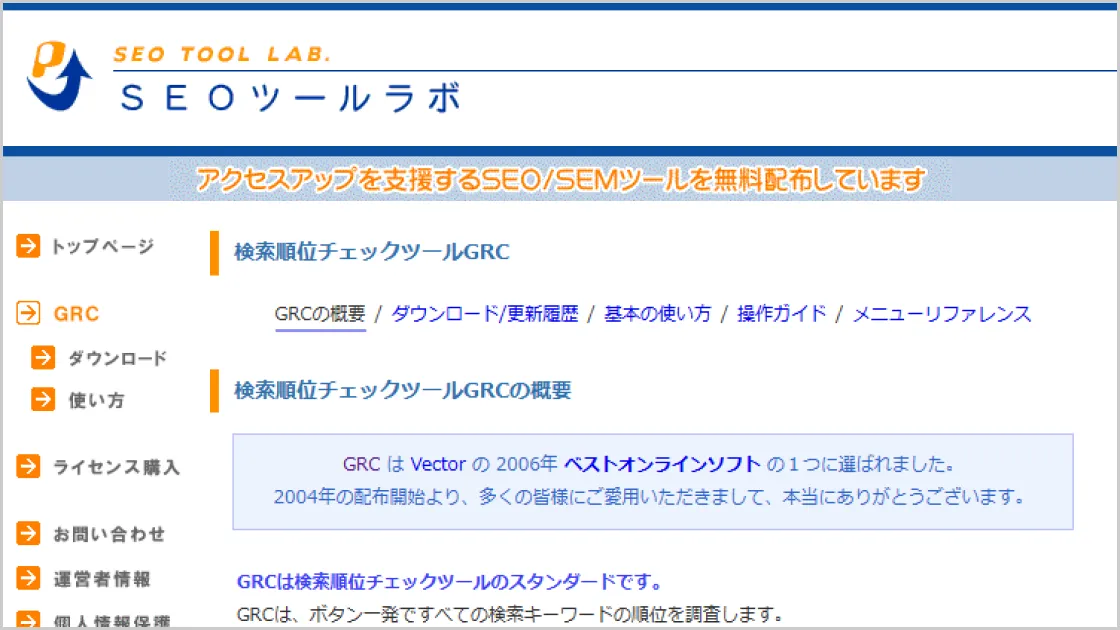
Task: Click the 検索順位チェックツールGRC heading link
Action: [372, 251]
